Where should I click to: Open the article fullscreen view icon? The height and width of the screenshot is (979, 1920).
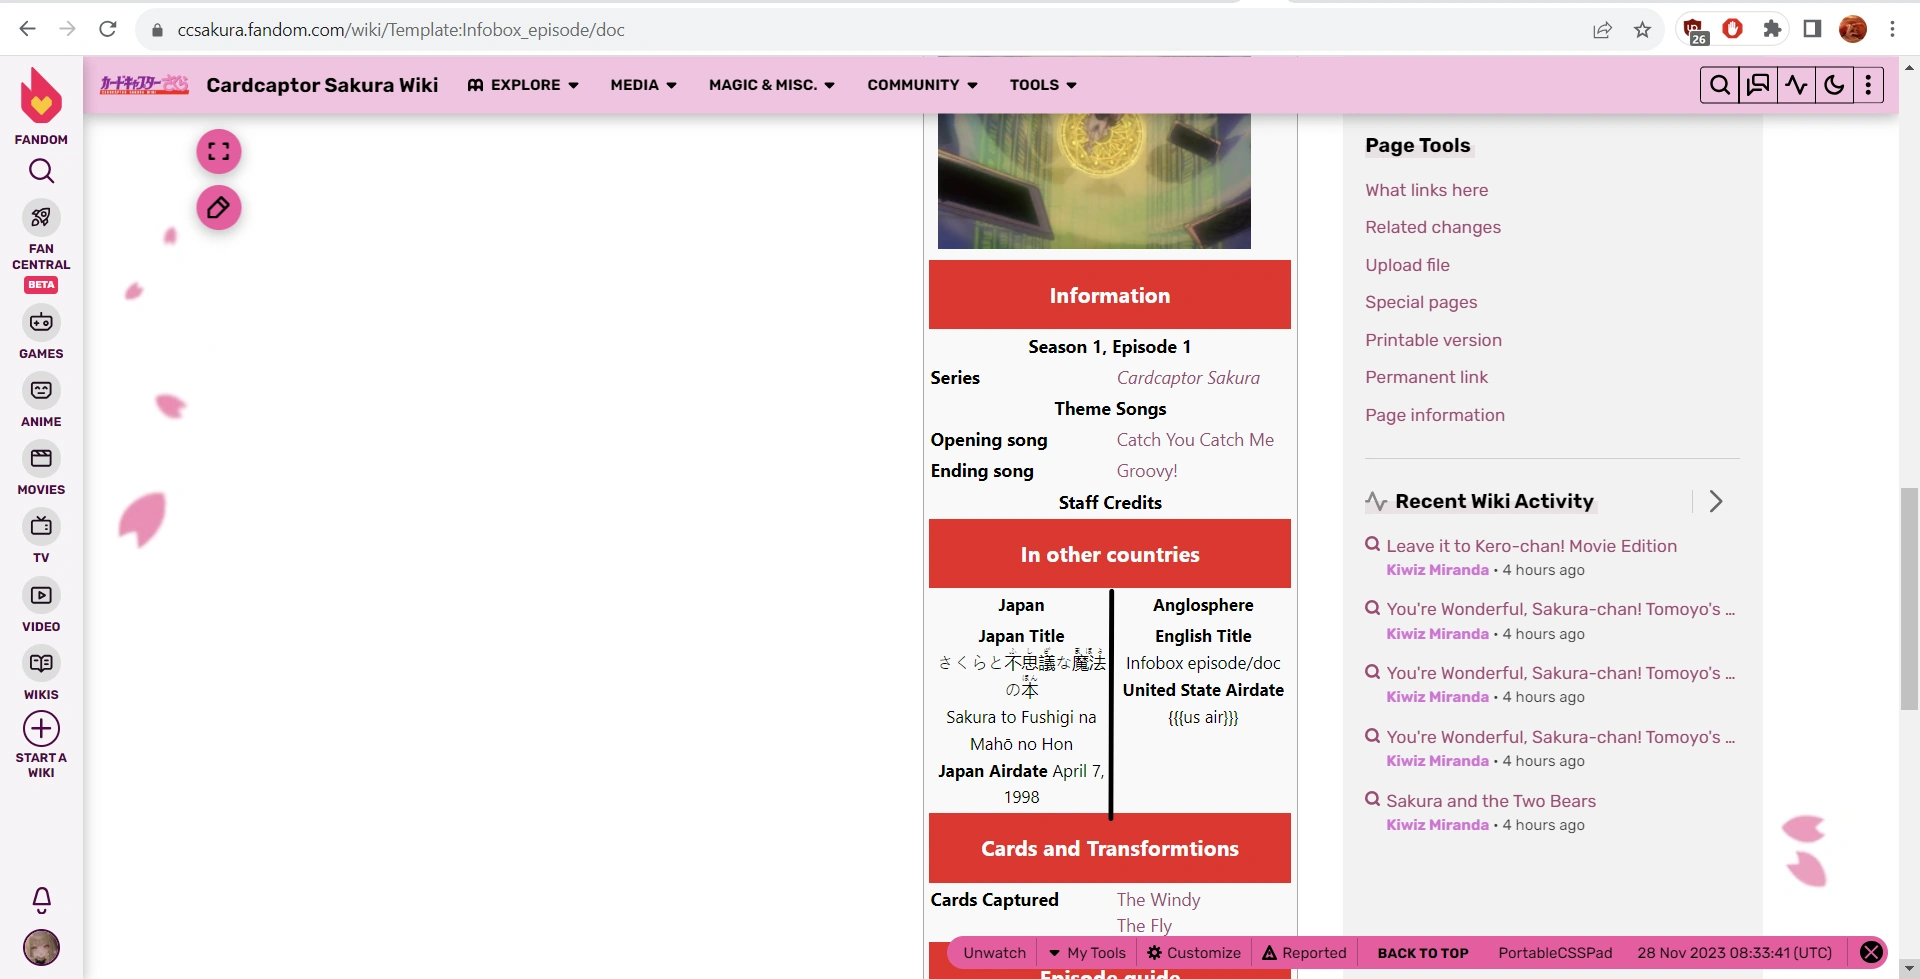(x=218, y=151)
